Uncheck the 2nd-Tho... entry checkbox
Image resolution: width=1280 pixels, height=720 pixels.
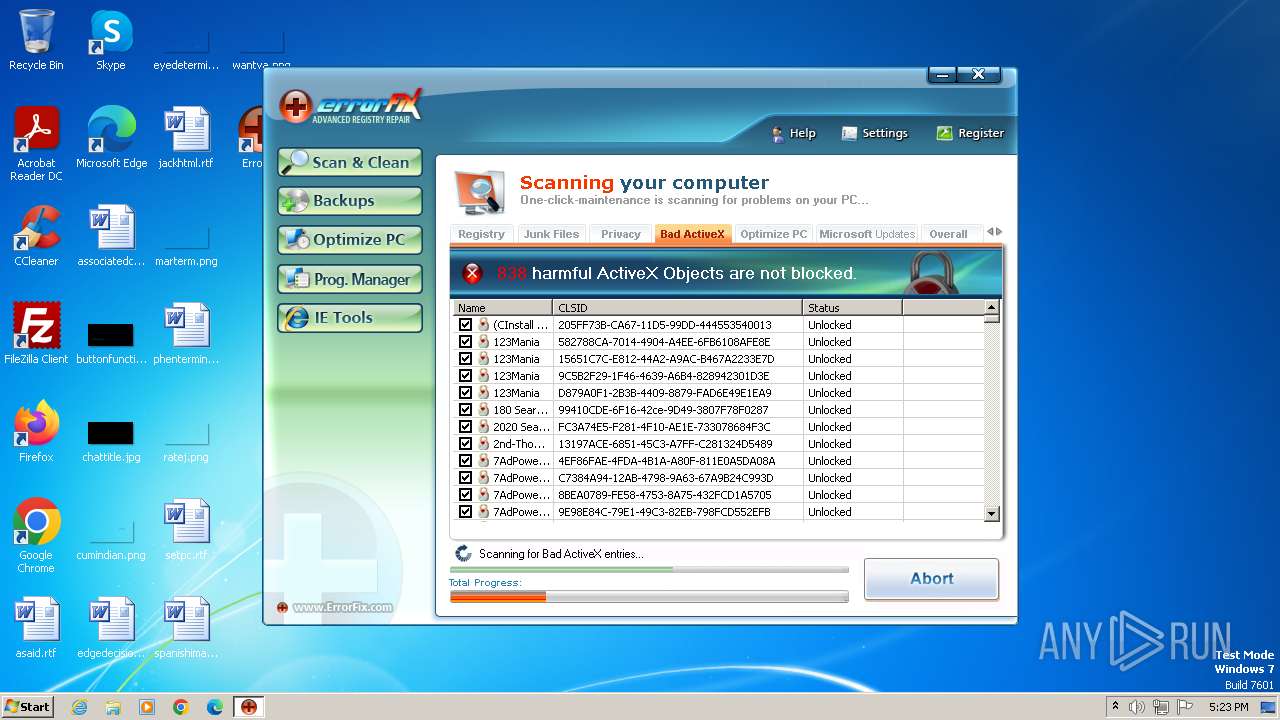tap(465, 444)
